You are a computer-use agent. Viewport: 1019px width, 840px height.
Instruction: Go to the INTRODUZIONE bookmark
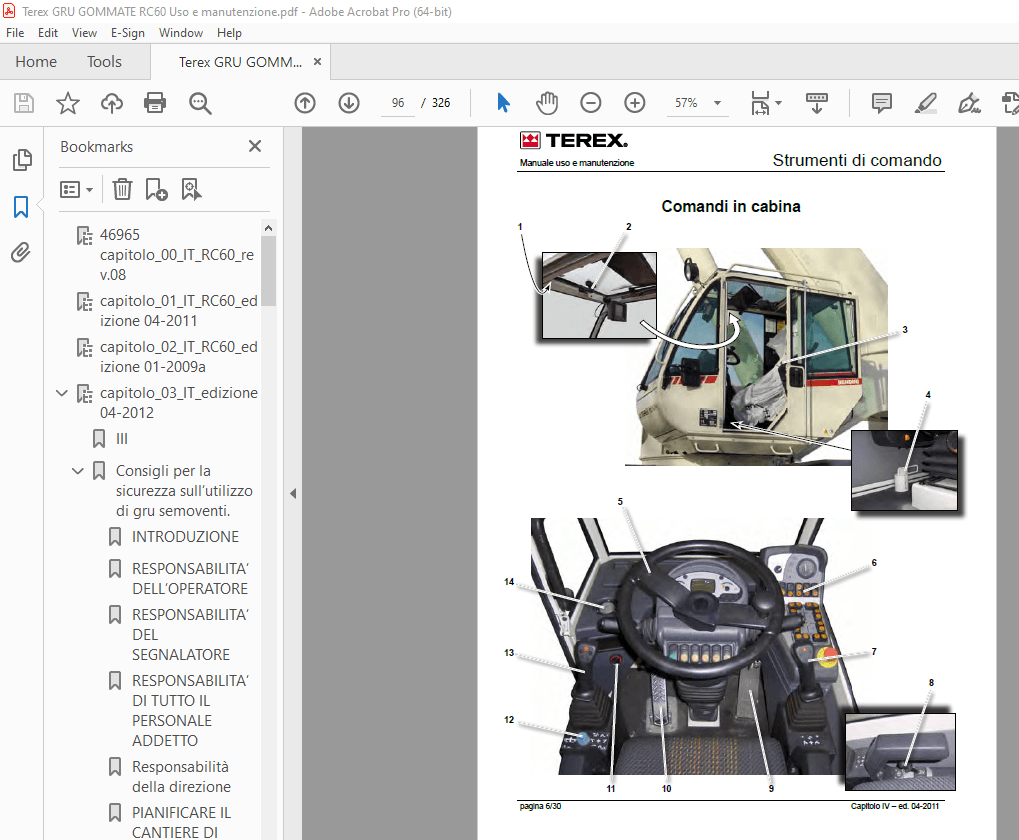coord(186,537)
